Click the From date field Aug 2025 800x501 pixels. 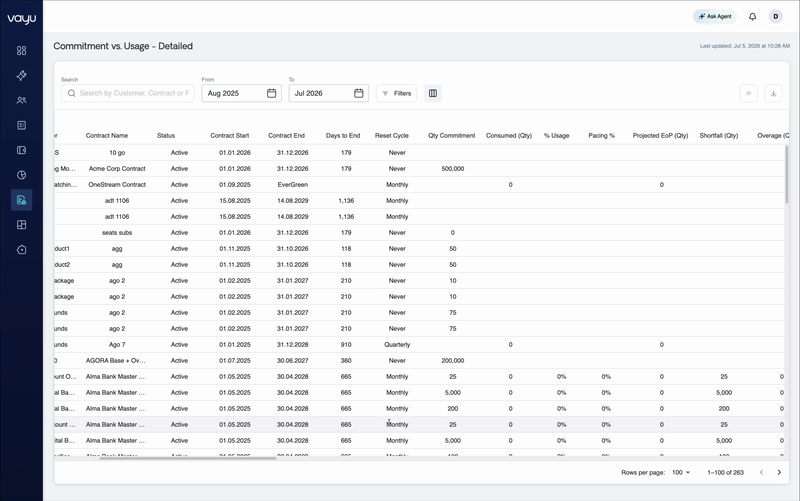click(241, 93)
